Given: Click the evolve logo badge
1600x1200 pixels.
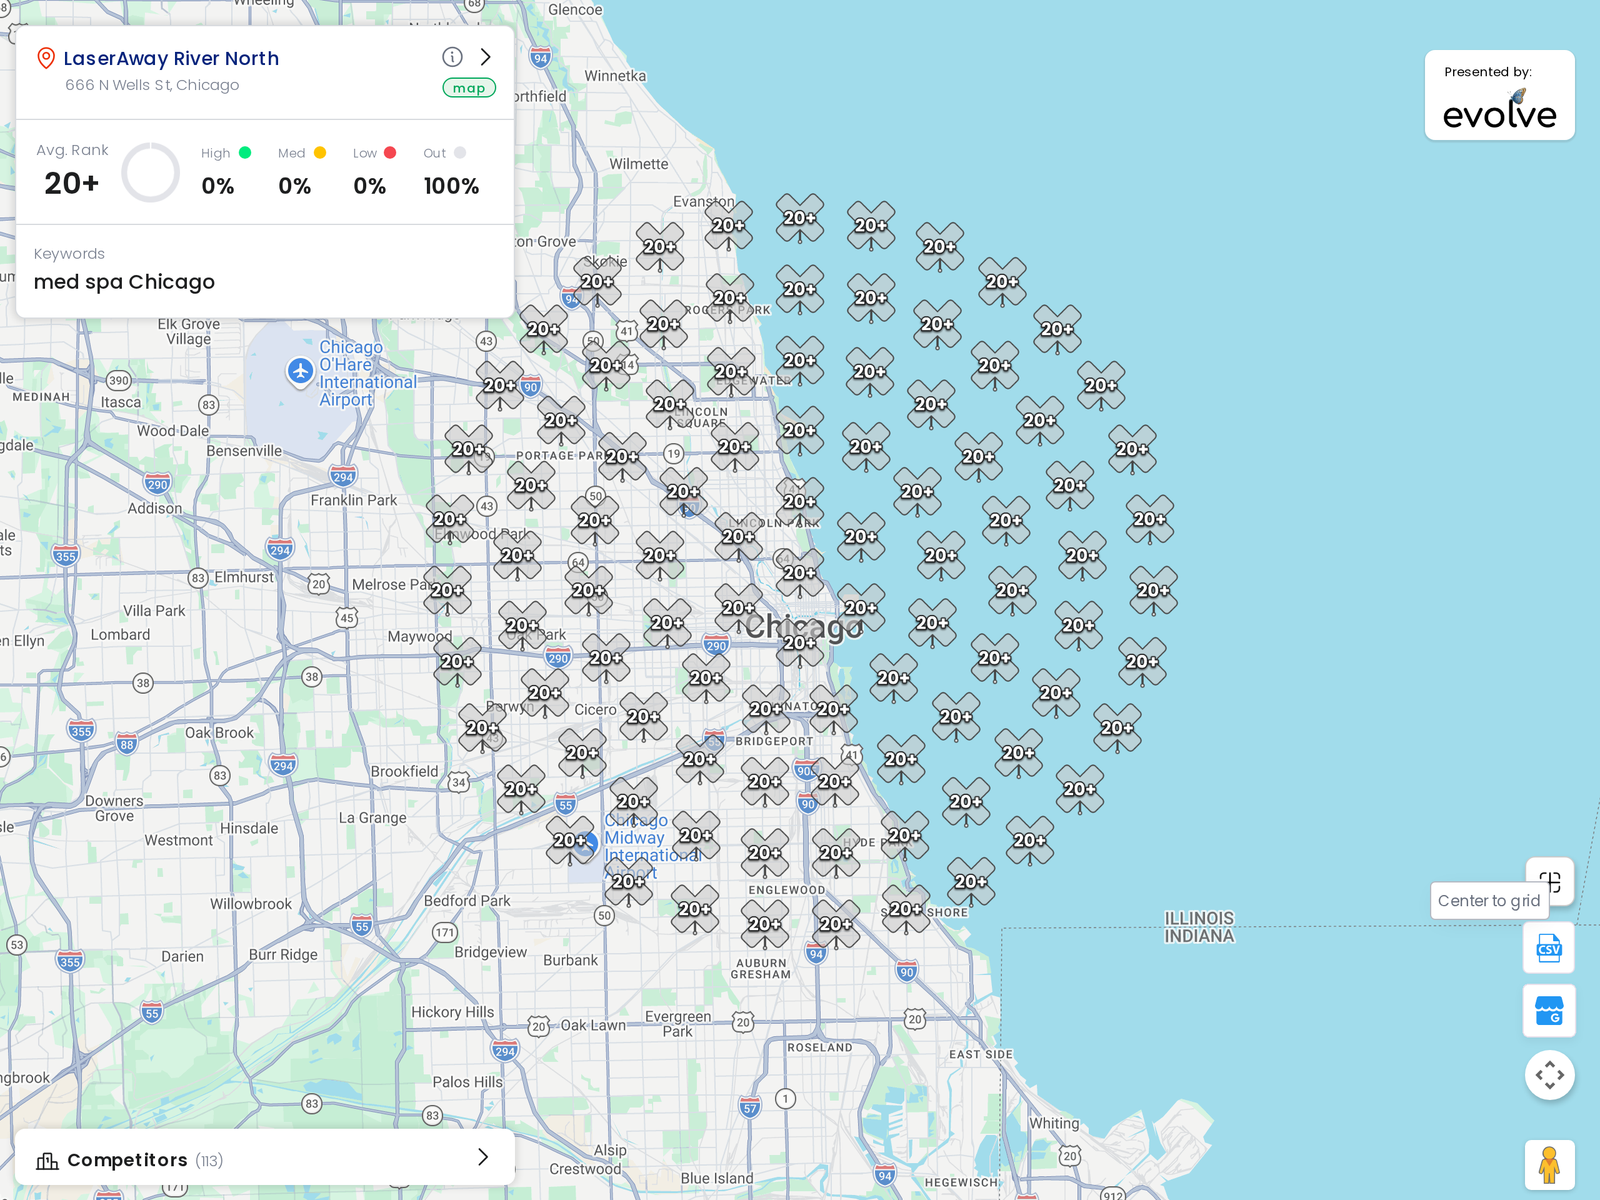Looking at the screenshot, I should tap(1500, 95).
